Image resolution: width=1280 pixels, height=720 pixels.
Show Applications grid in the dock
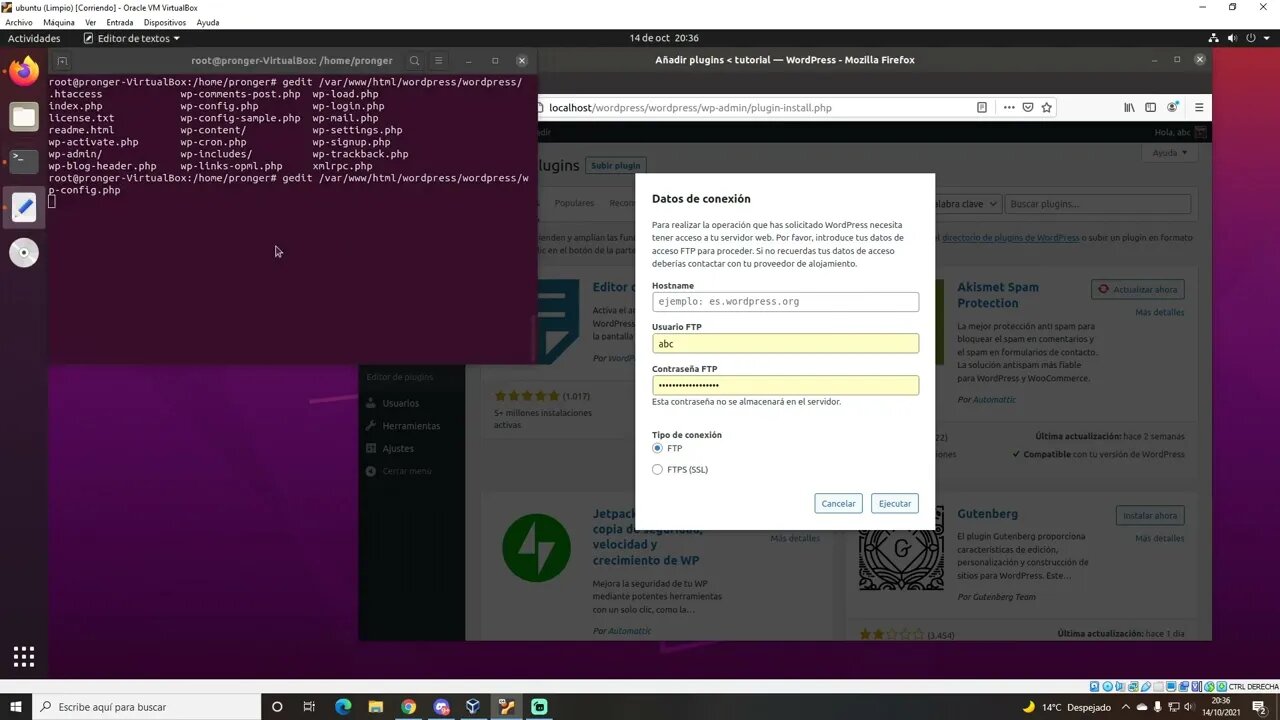click(24, 657)
